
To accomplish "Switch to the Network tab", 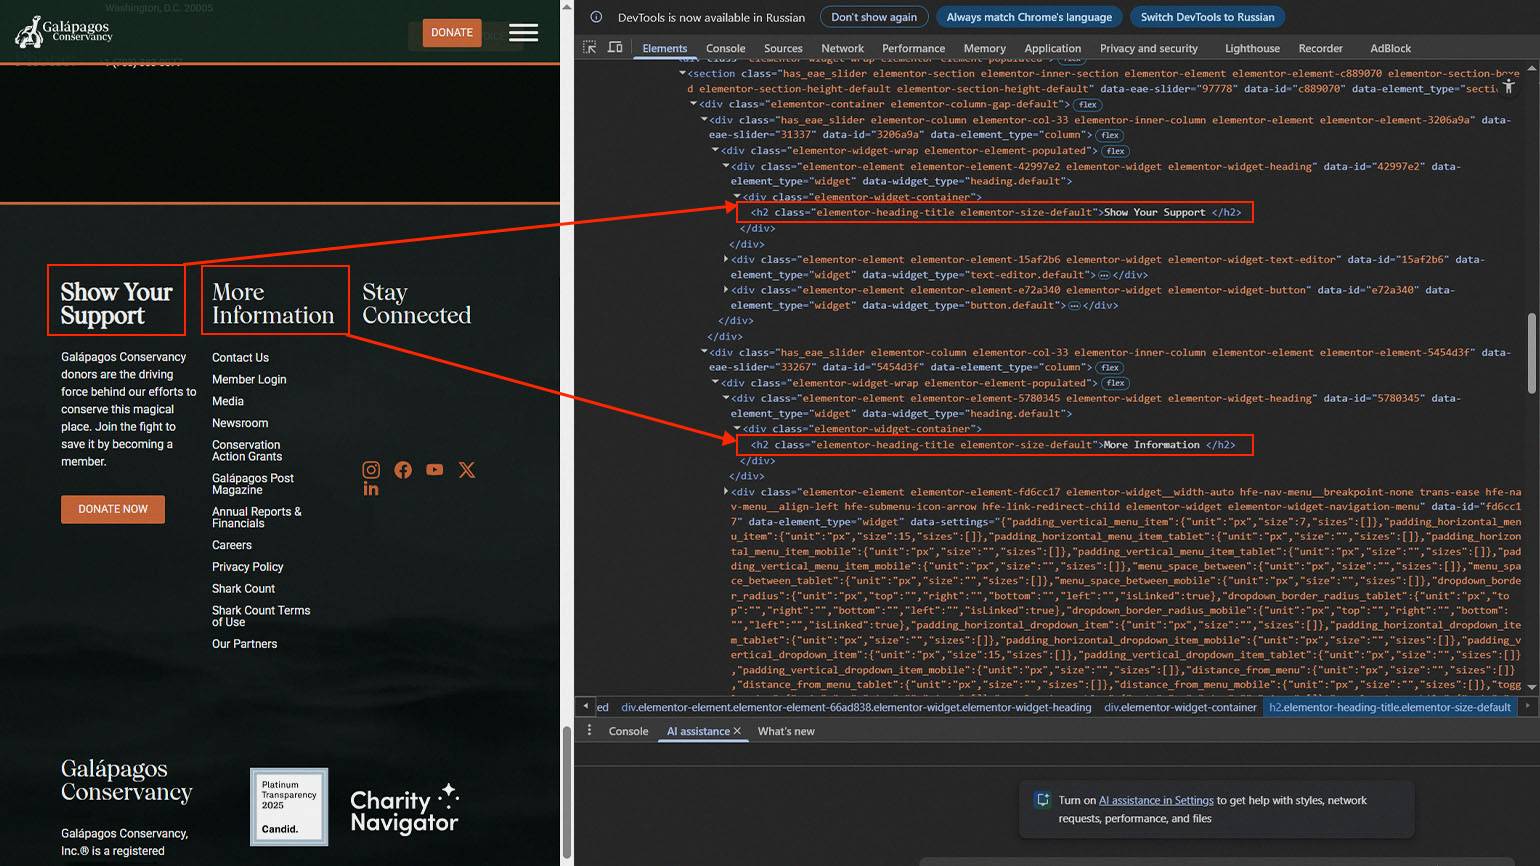I will click(842, 48).
